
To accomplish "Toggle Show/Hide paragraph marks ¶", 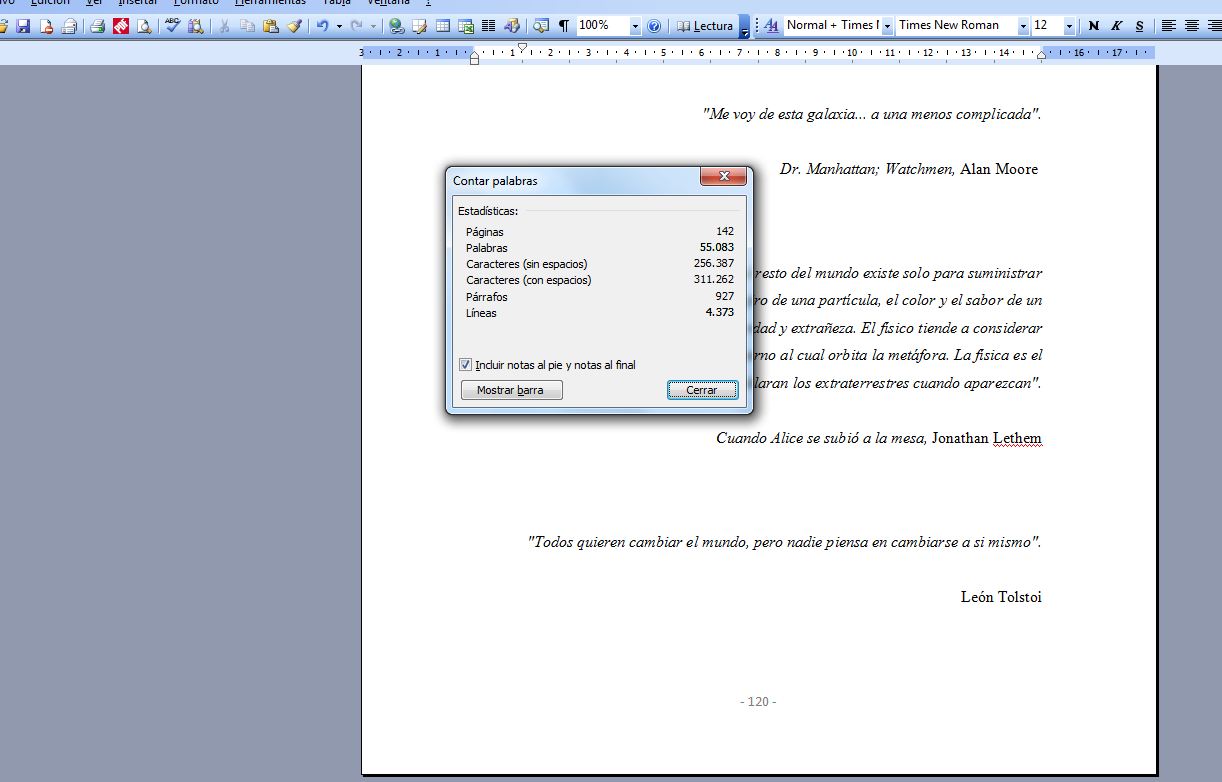I will [x=564, y=26].
